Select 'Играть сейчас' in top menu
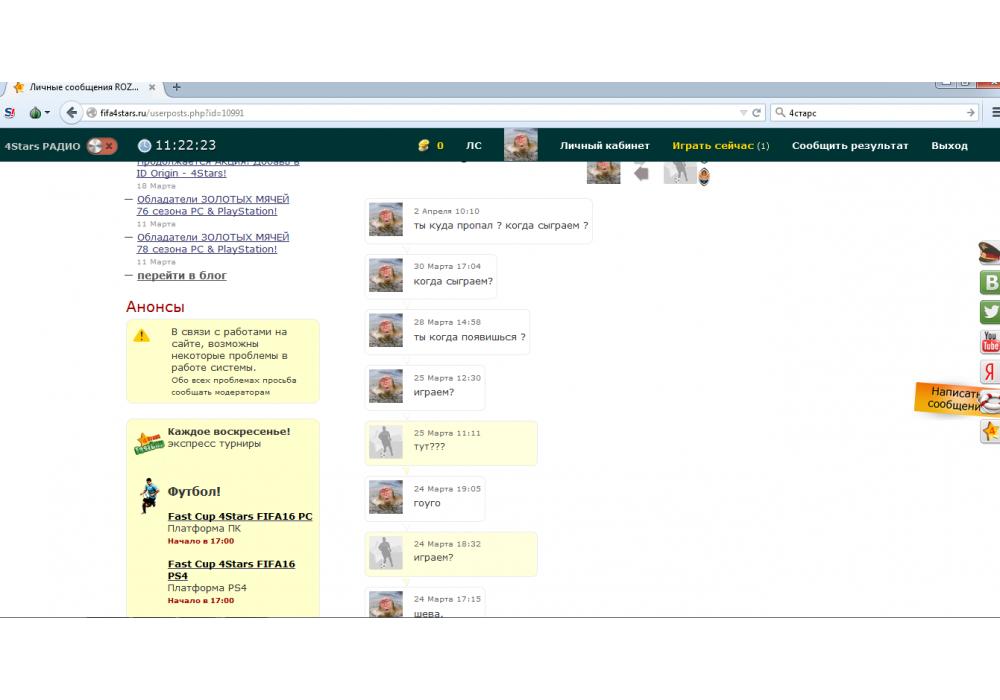The image size is (1000, 700). tap(713, 146)
